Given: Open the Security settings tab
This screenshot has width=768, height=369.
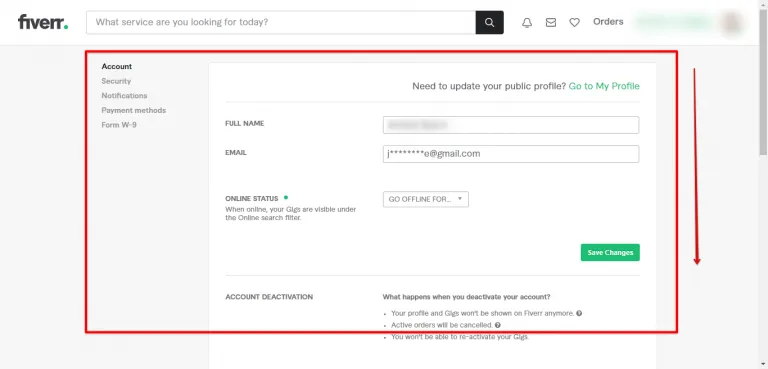Looking at the screenshot, I should click(x=116, y=81).
